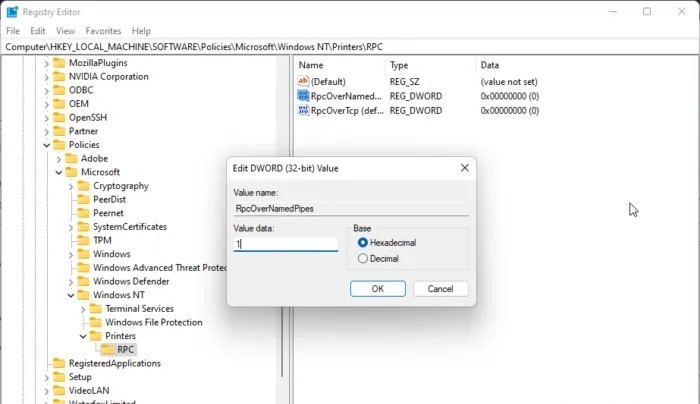Select the Decimal base radio button
Viewport: 700px width, 404px height.
[363, 259]
